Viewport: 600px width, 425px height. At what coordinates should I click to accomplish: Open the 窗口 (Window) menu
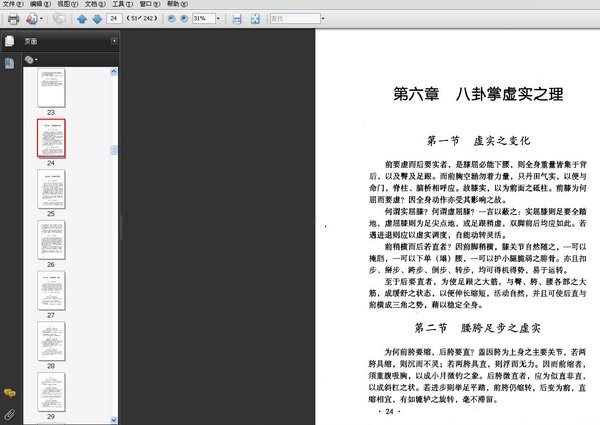tap(150, 4)
